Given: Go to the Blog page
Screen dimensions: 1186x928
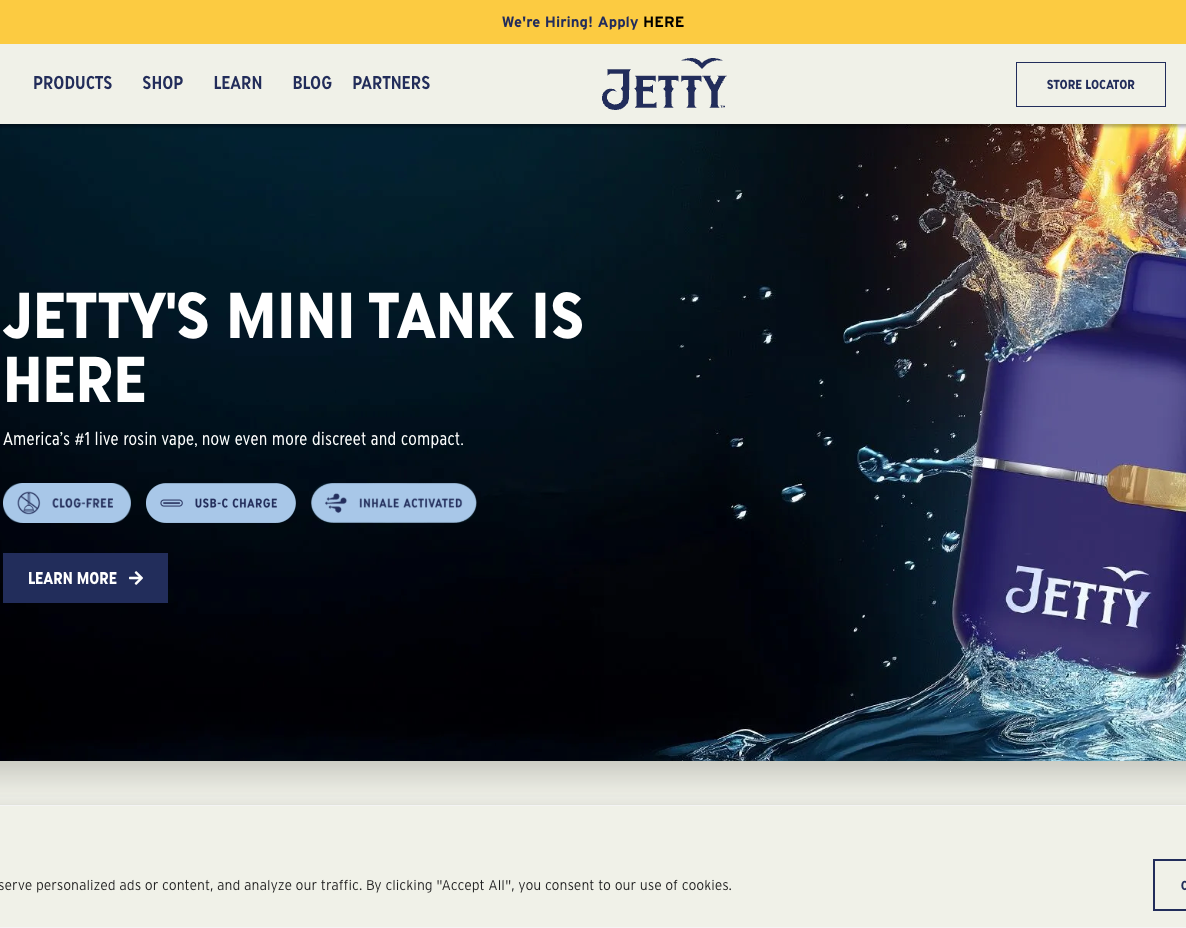Looking at the screenshot, I should click(312, 83).
